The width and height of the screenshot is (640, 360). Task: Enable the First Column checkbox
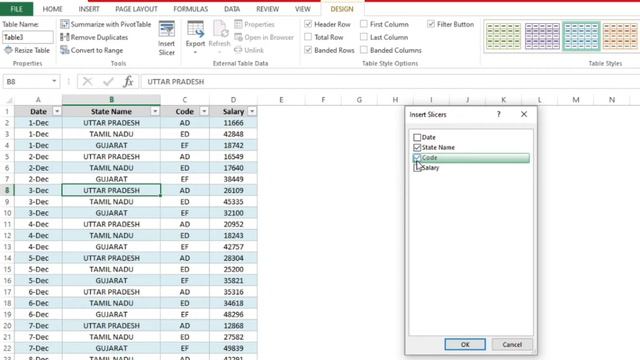coord(364,24)
